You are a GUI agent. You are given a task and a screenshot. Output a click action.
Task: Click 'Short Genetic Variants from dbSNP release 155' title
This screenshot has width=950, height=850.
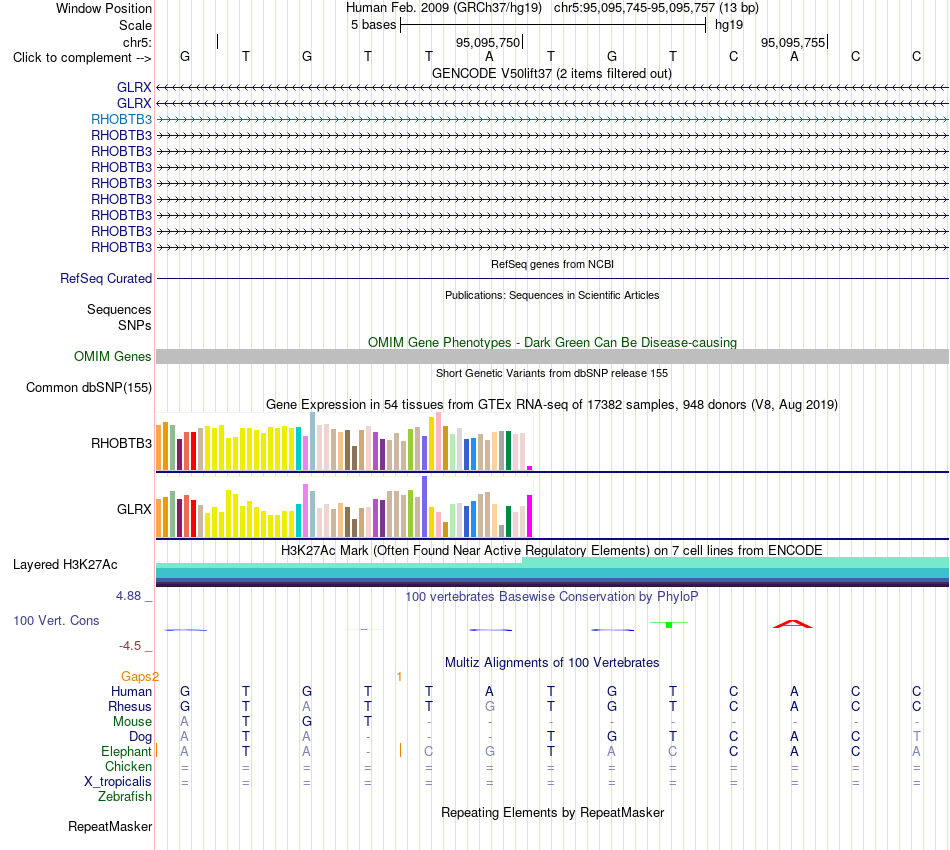(552, 373)
